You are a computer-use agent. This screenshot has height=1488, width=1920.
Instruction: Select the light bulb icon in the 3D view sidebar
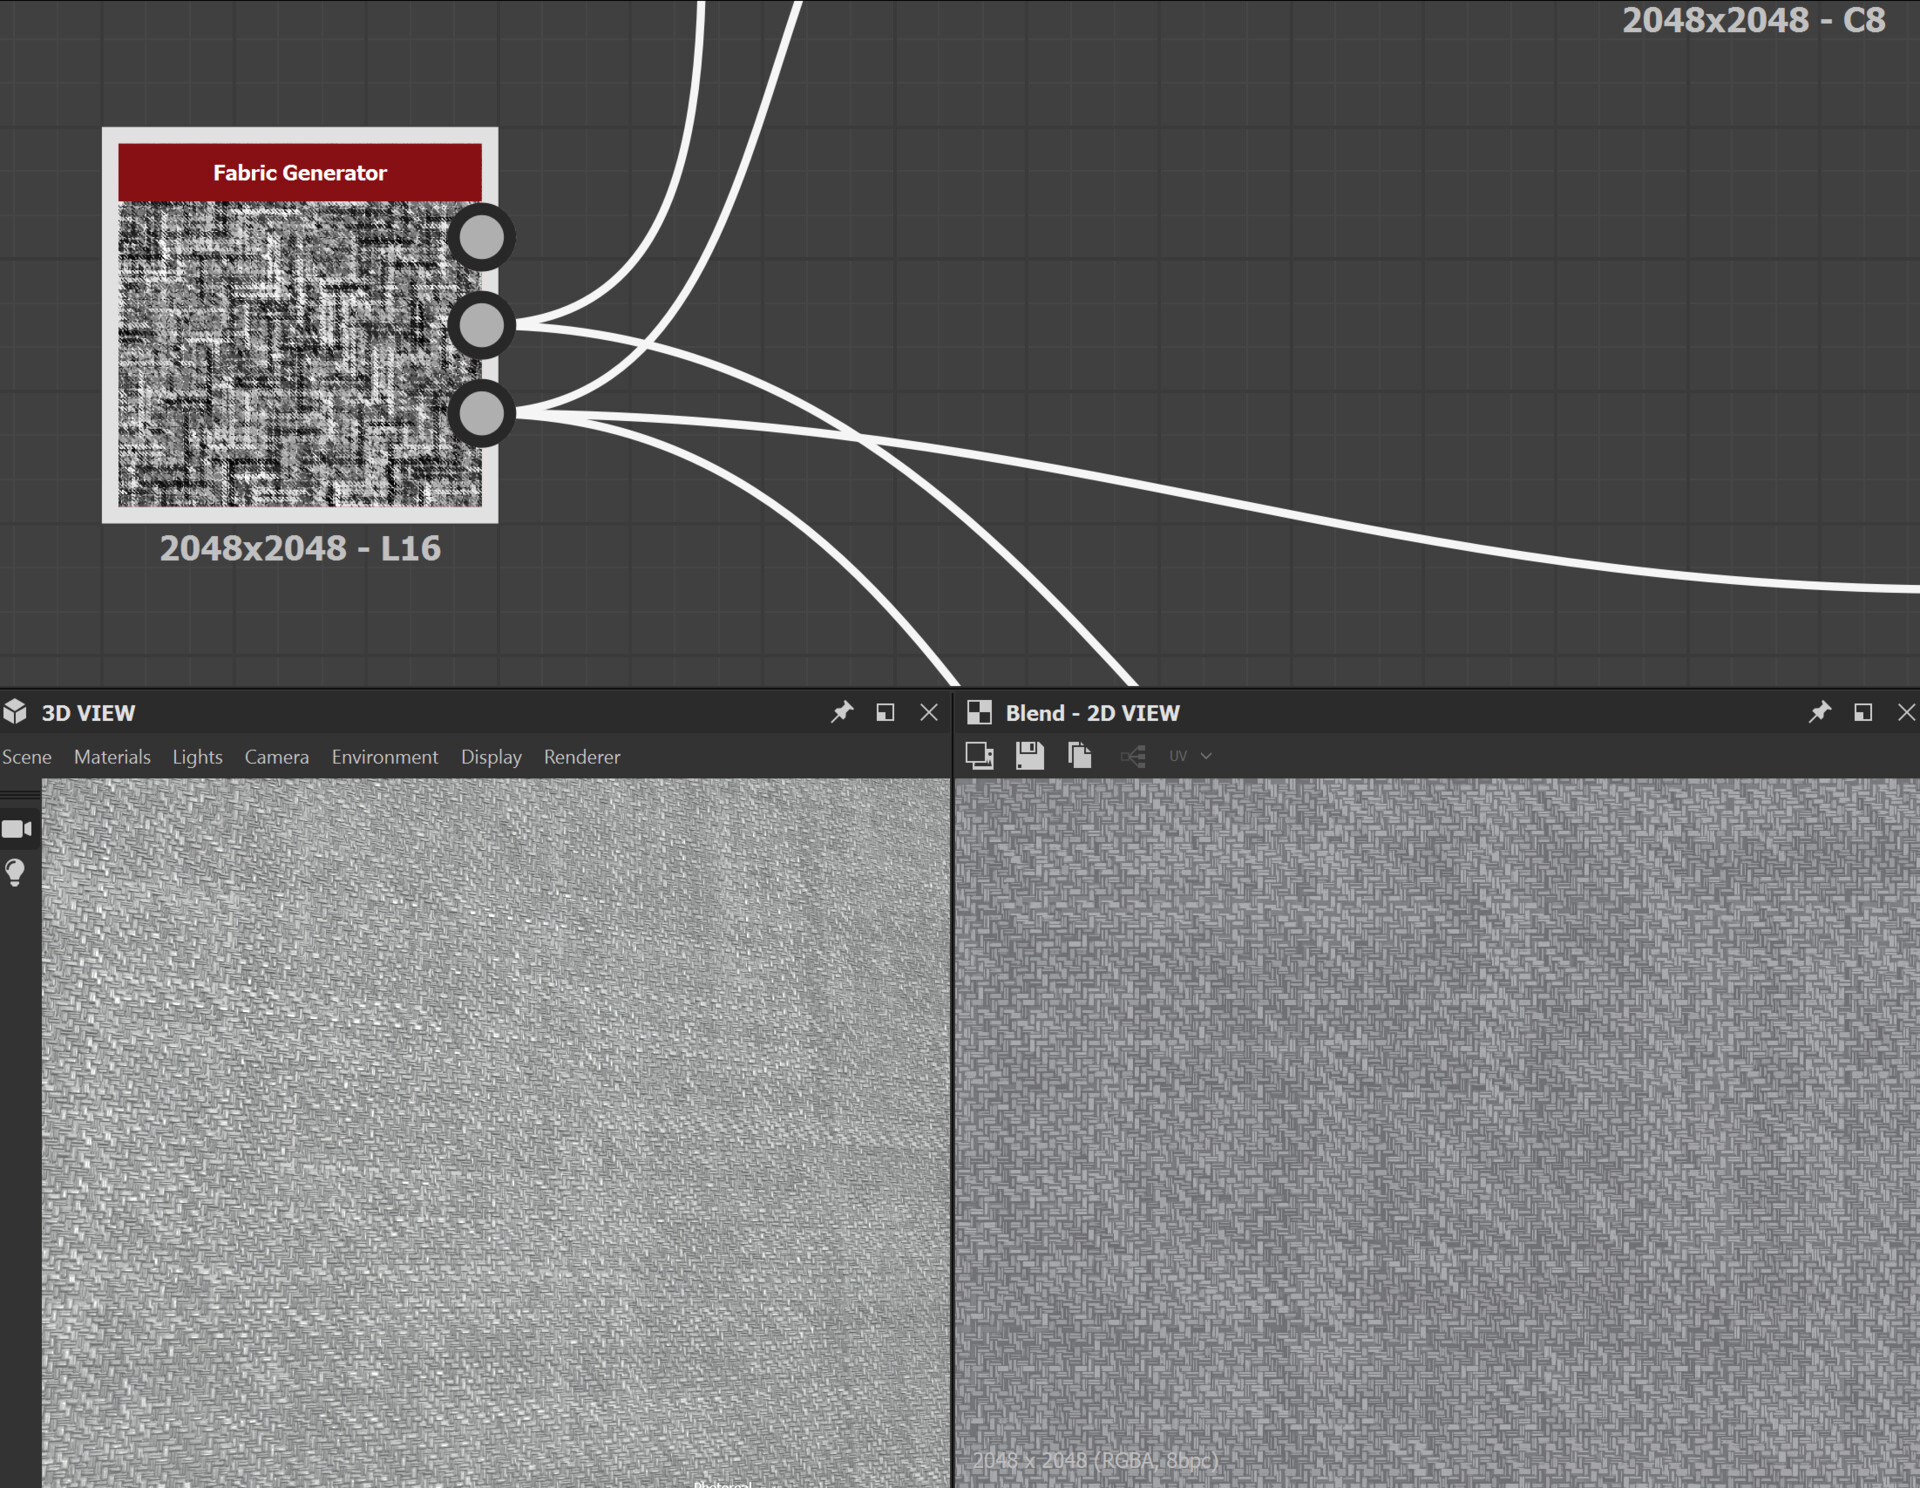tap(14, 872)
